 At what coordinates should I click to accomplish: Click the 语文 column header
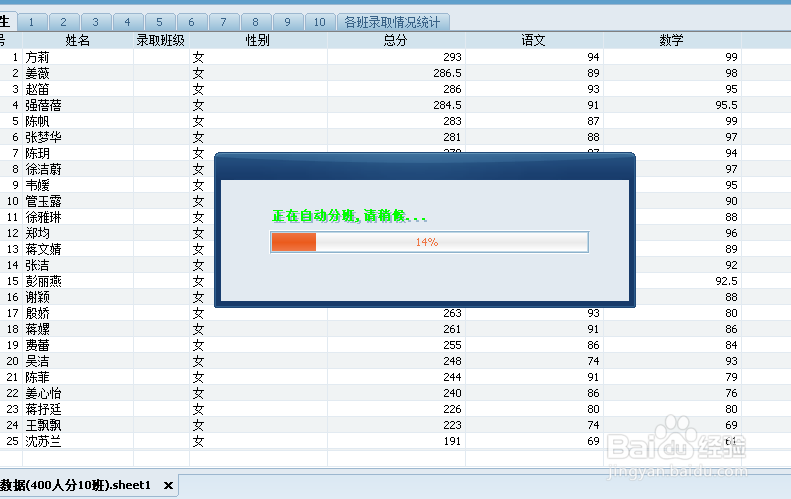click(x=534, y=40)
